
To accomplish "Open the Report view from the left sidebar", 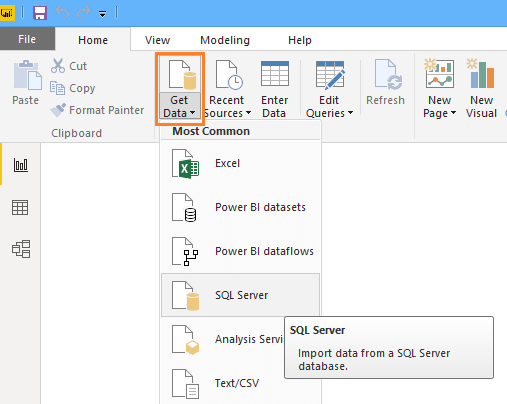I will [x=21, y=165].
